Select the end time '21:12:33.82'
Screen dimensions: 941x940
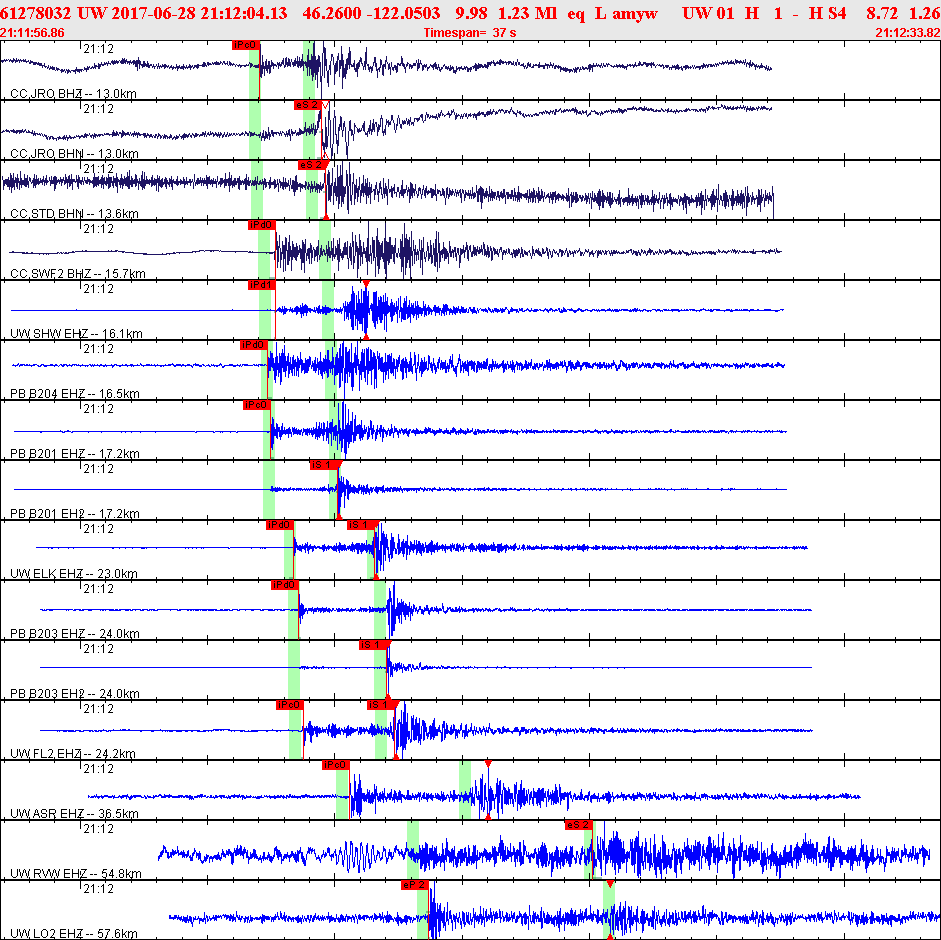(908, 33)
